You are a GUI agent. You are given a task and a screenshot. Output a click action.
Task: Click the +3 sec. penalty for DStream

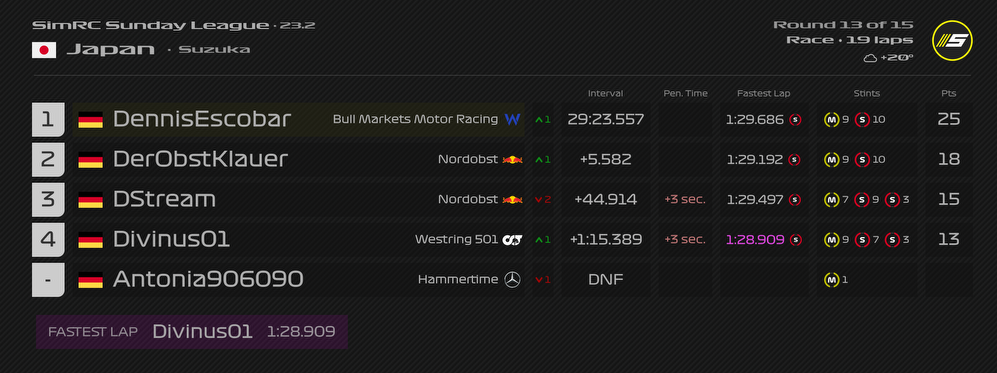click(685, 200)
